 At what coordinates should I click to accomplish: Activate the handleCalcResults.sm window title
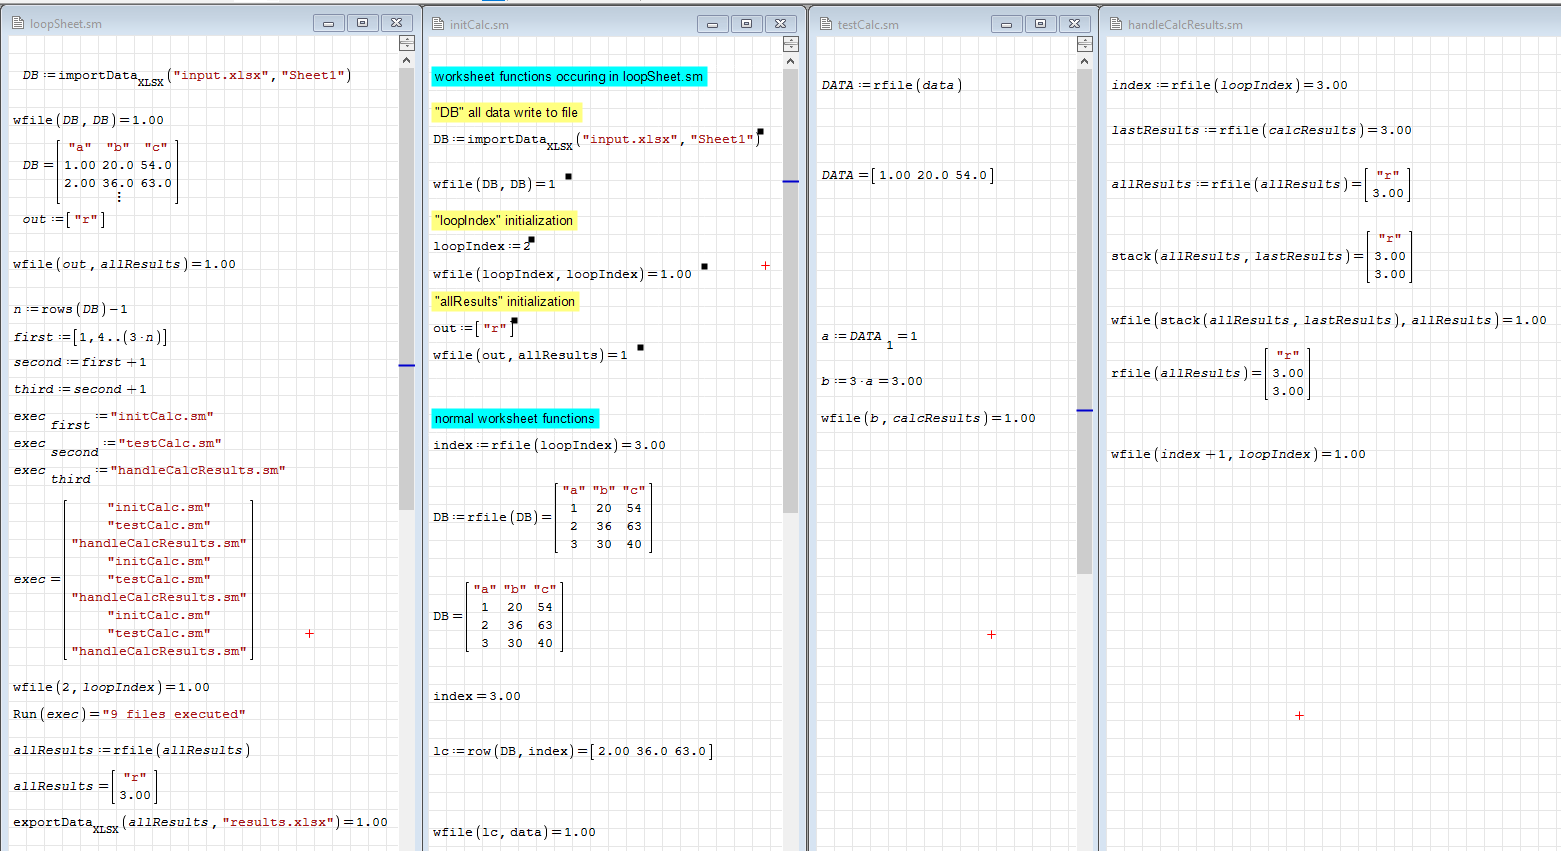[x=1185, y=25]
